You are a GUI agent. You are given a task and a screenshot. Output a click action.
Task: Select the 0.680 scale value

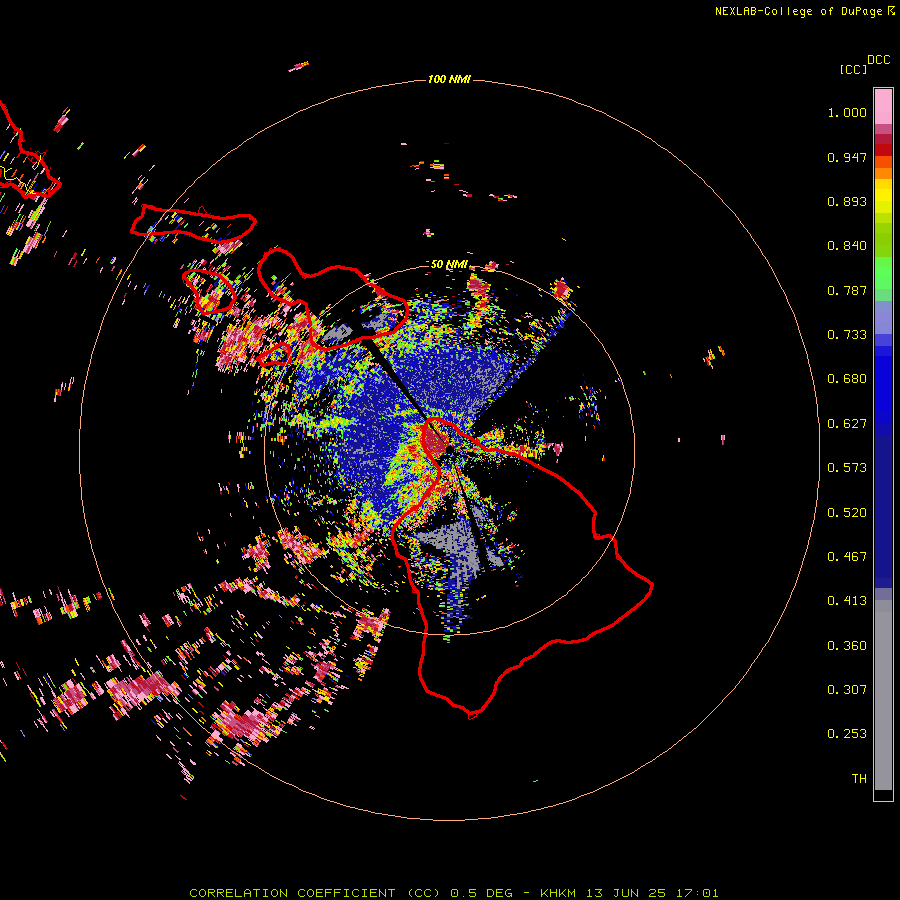click(x=847, y=379)
